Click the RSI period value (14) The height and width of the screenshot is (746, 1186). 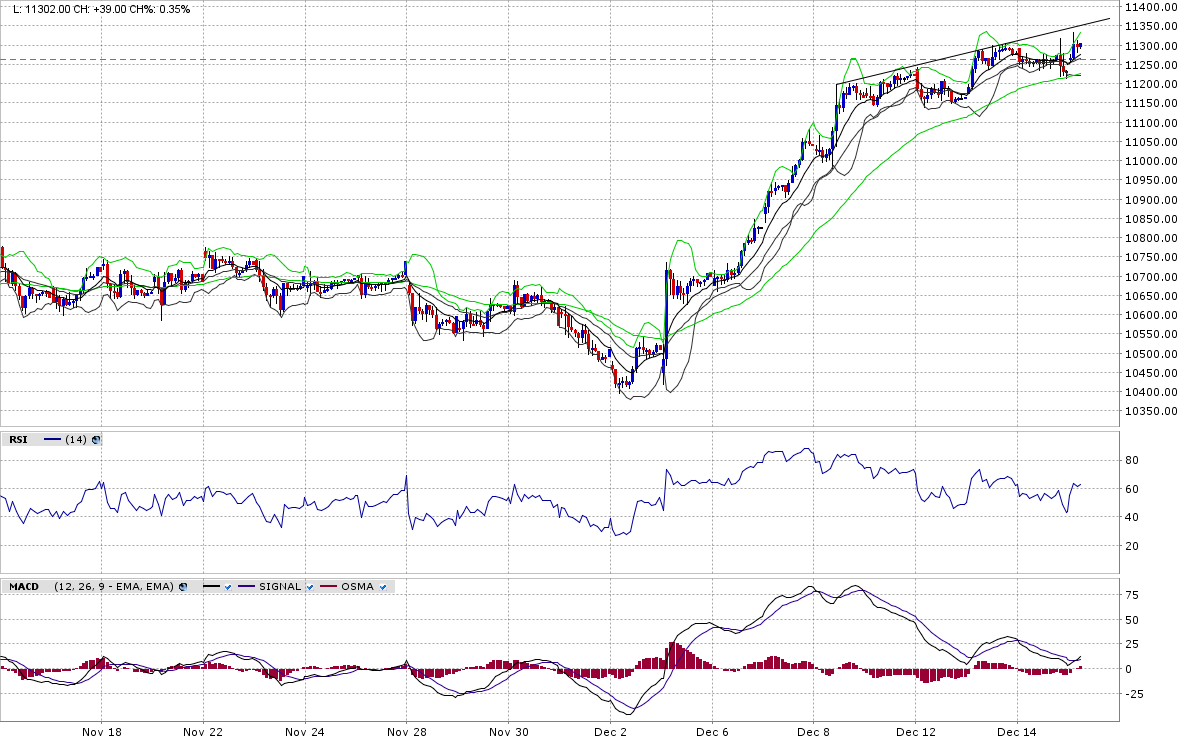click(76, 439)
